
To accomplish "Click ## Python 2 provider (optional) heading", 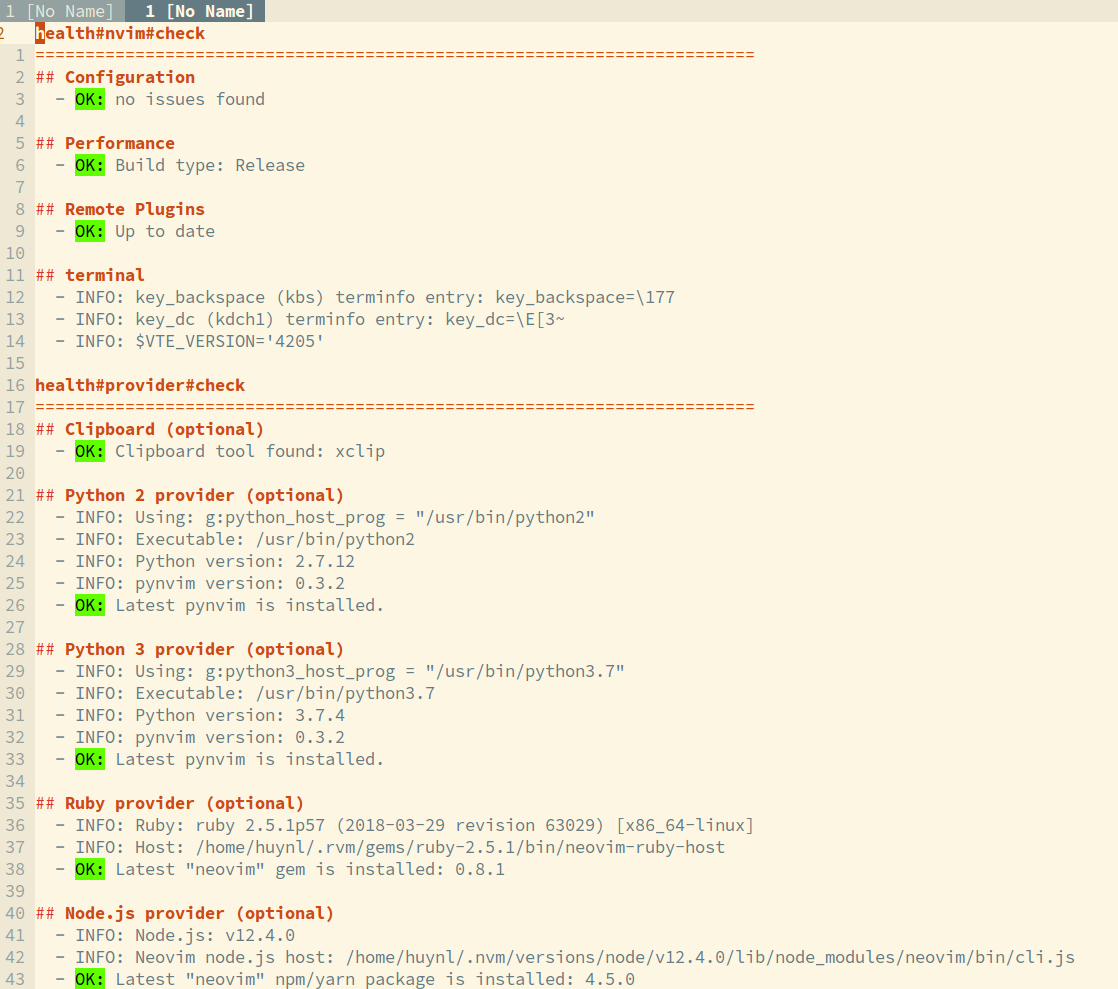I will click(x=190, y=495).
